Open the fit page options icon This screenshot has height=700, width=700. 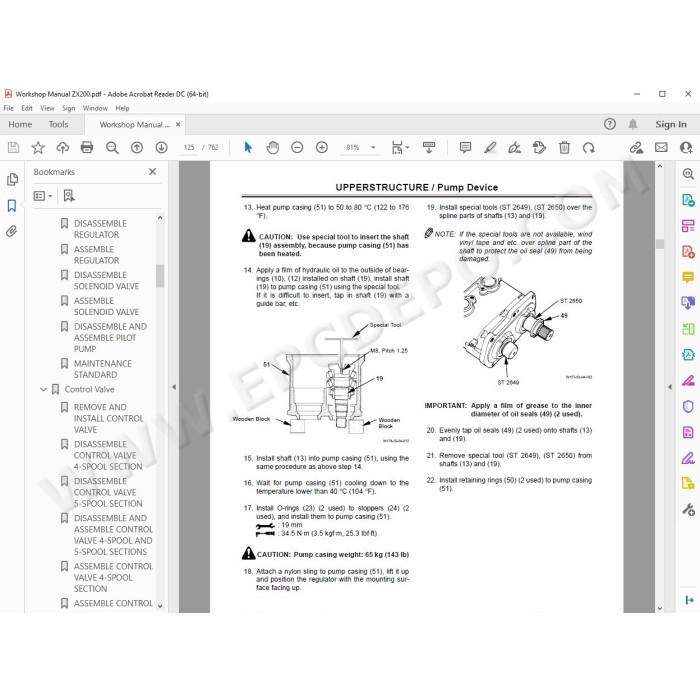tap(400, 148)
